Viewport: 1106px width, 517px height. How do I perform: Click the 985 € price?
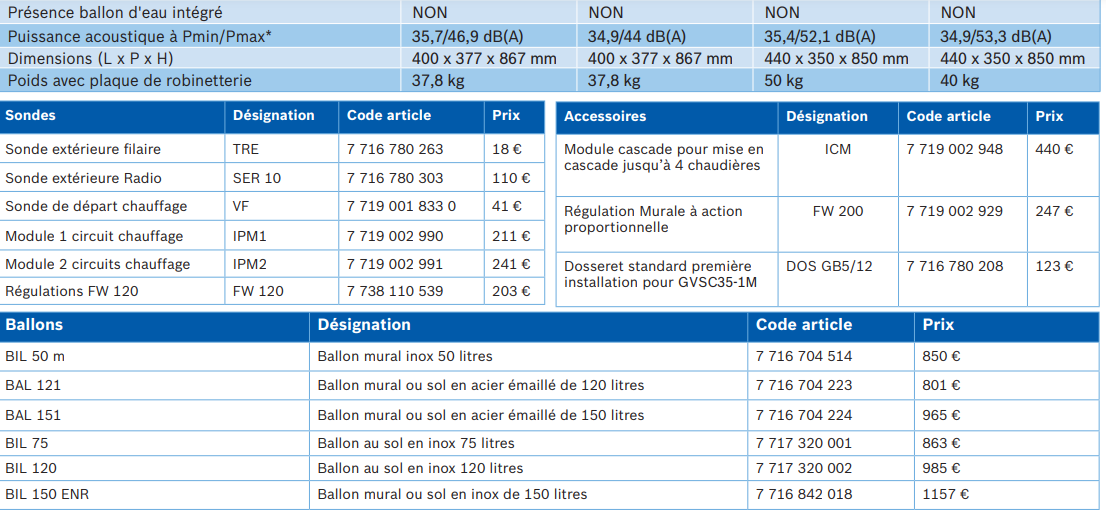click(x=941, y=468)
